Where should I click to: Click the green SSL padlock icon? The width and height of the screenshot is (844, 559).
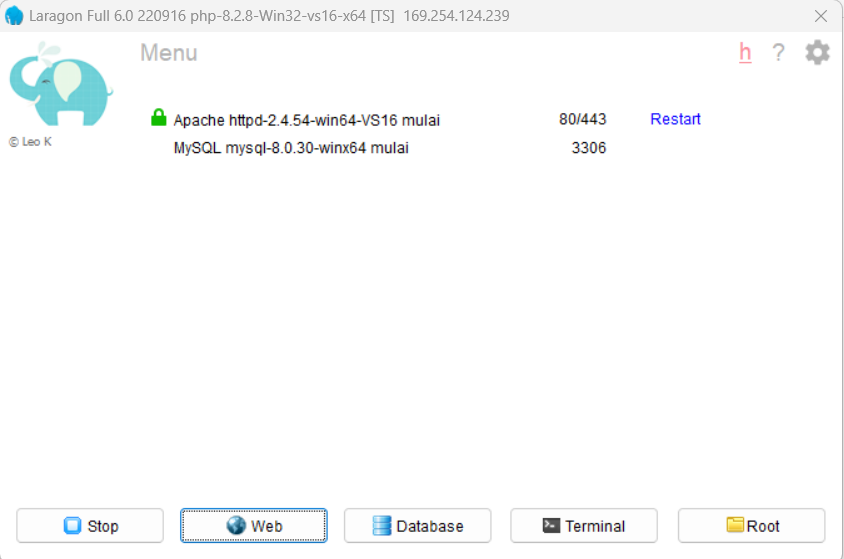tap(158, 117)
